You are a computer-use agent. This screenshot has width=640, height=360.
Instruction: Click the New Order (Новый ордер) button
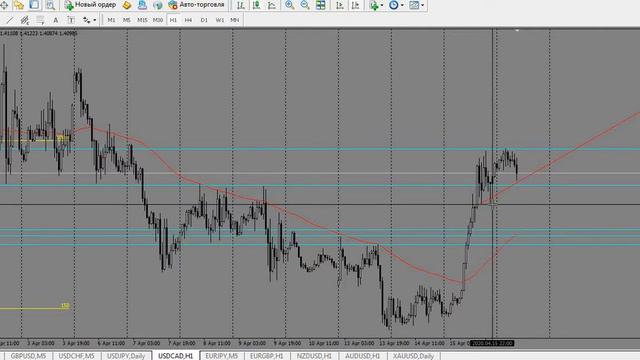point(90,5)
